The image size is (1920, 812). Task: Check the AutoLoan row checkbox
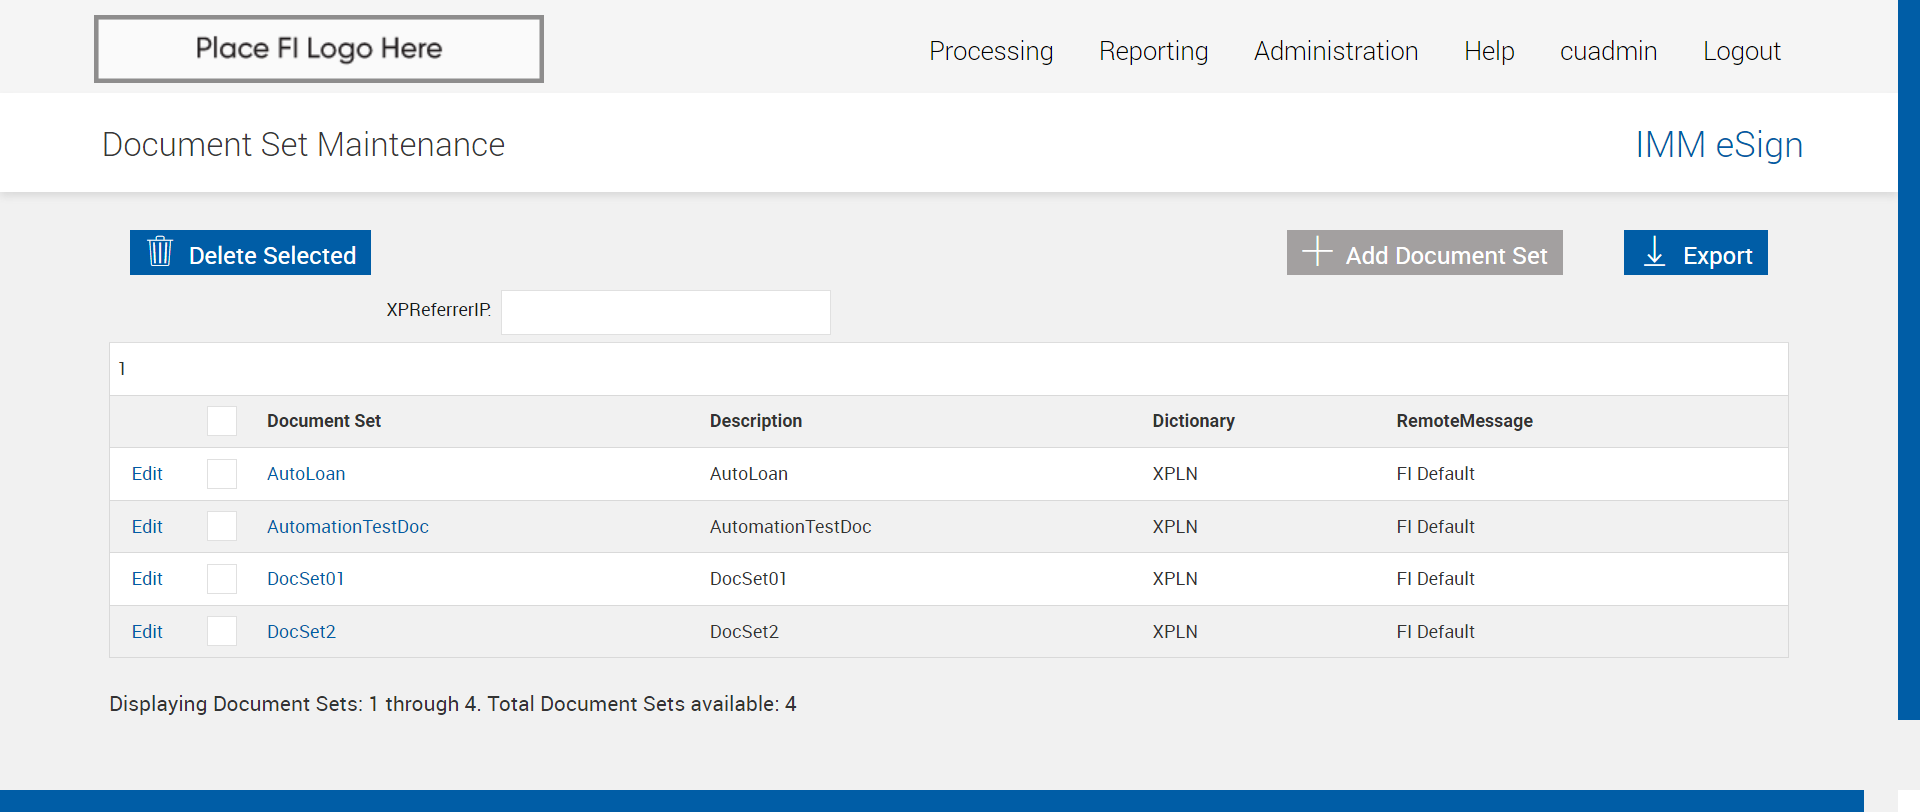tap(222, 474)
